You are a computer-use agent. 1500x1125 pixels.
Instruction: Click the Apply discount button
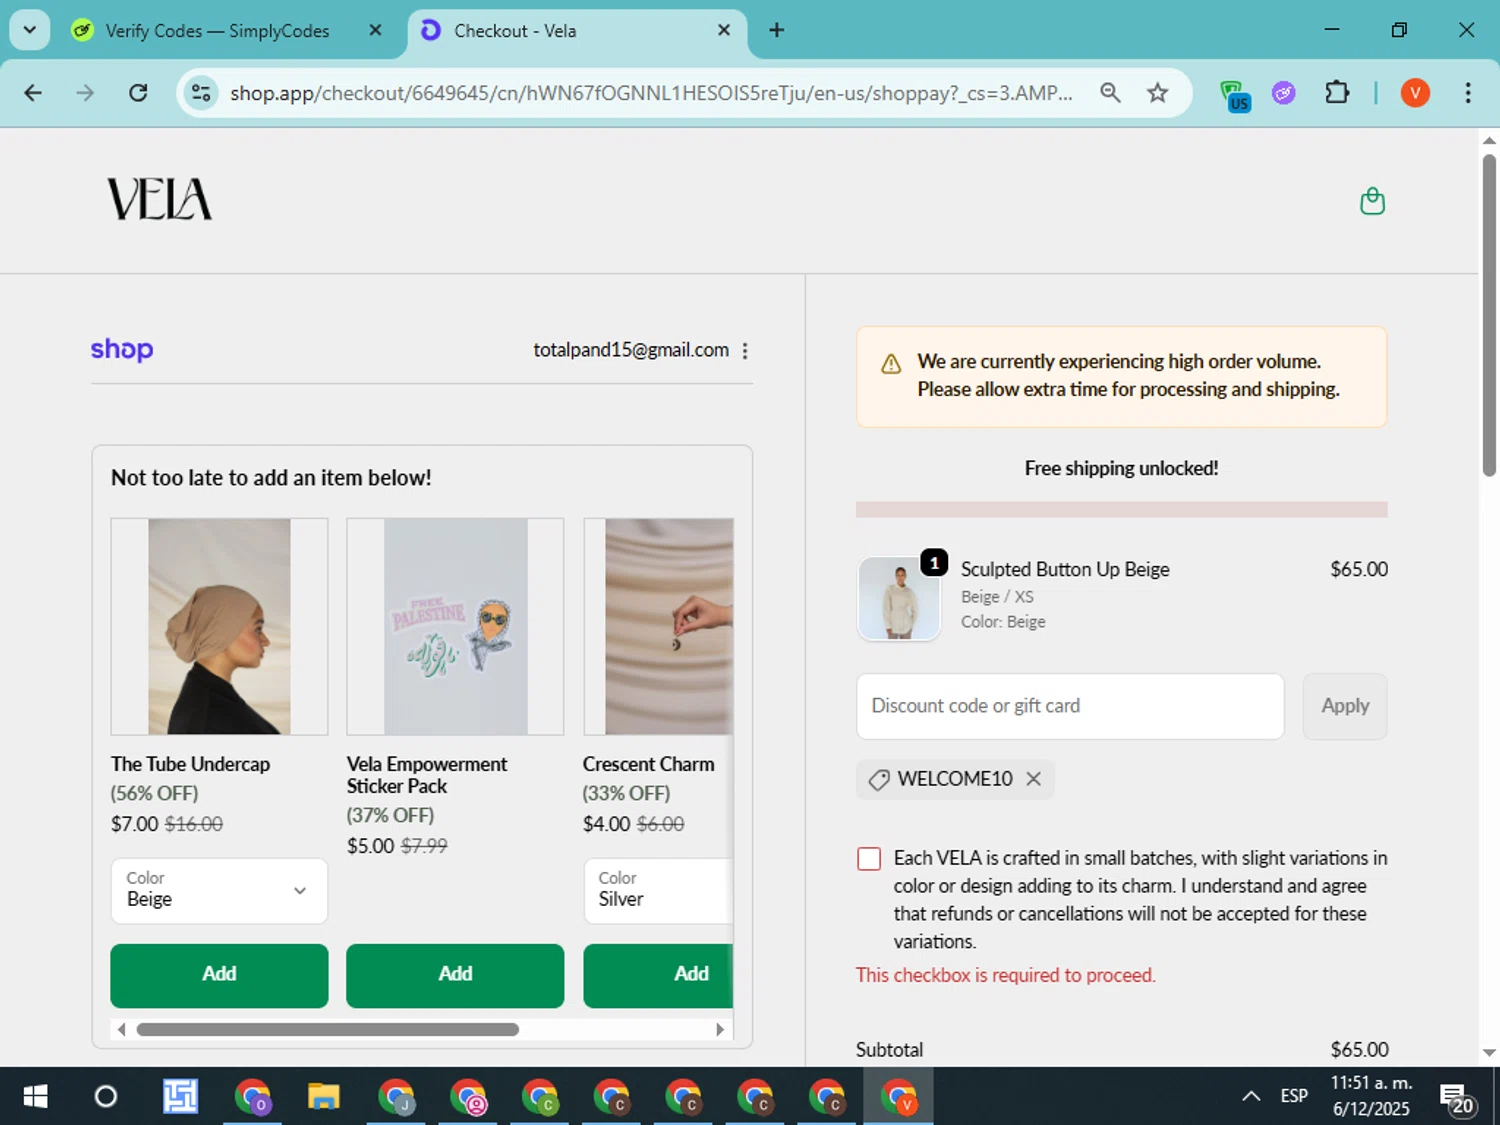point(1345,706)
